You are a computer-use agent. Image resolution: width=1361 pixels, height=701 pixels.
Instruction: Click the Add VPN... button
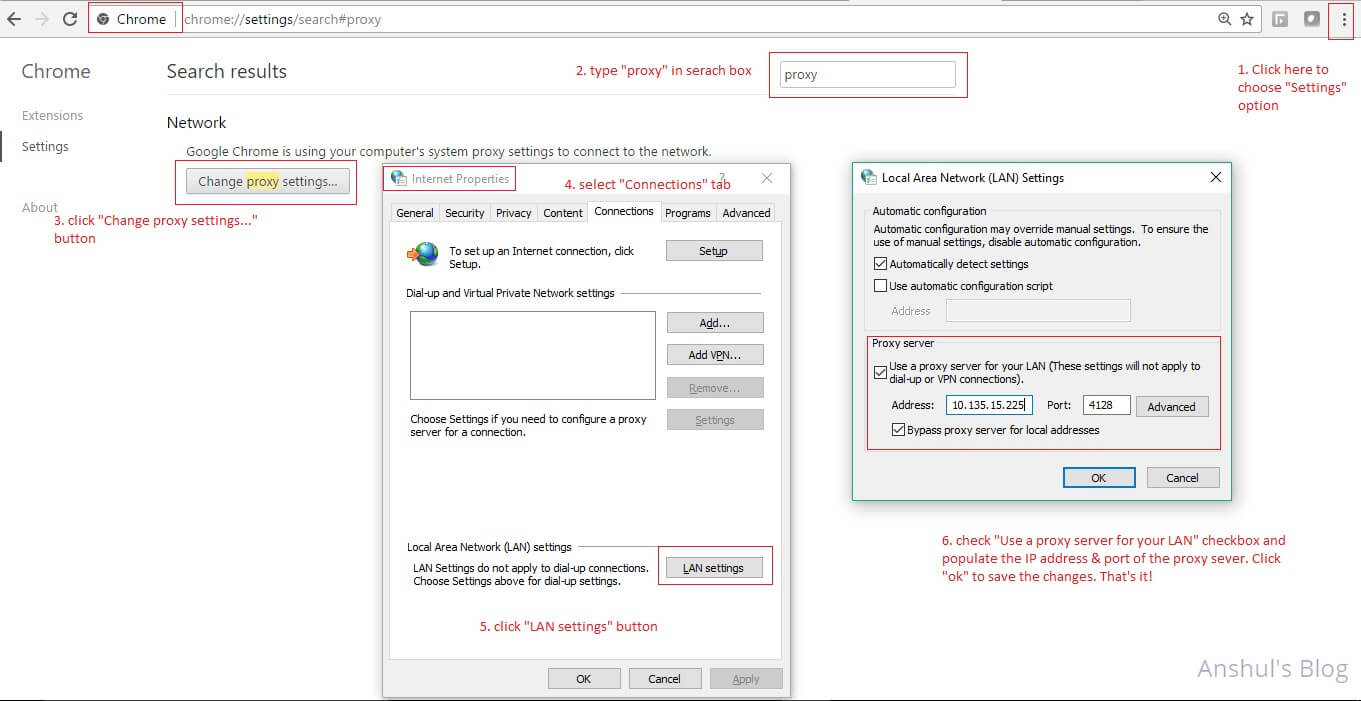715,355
